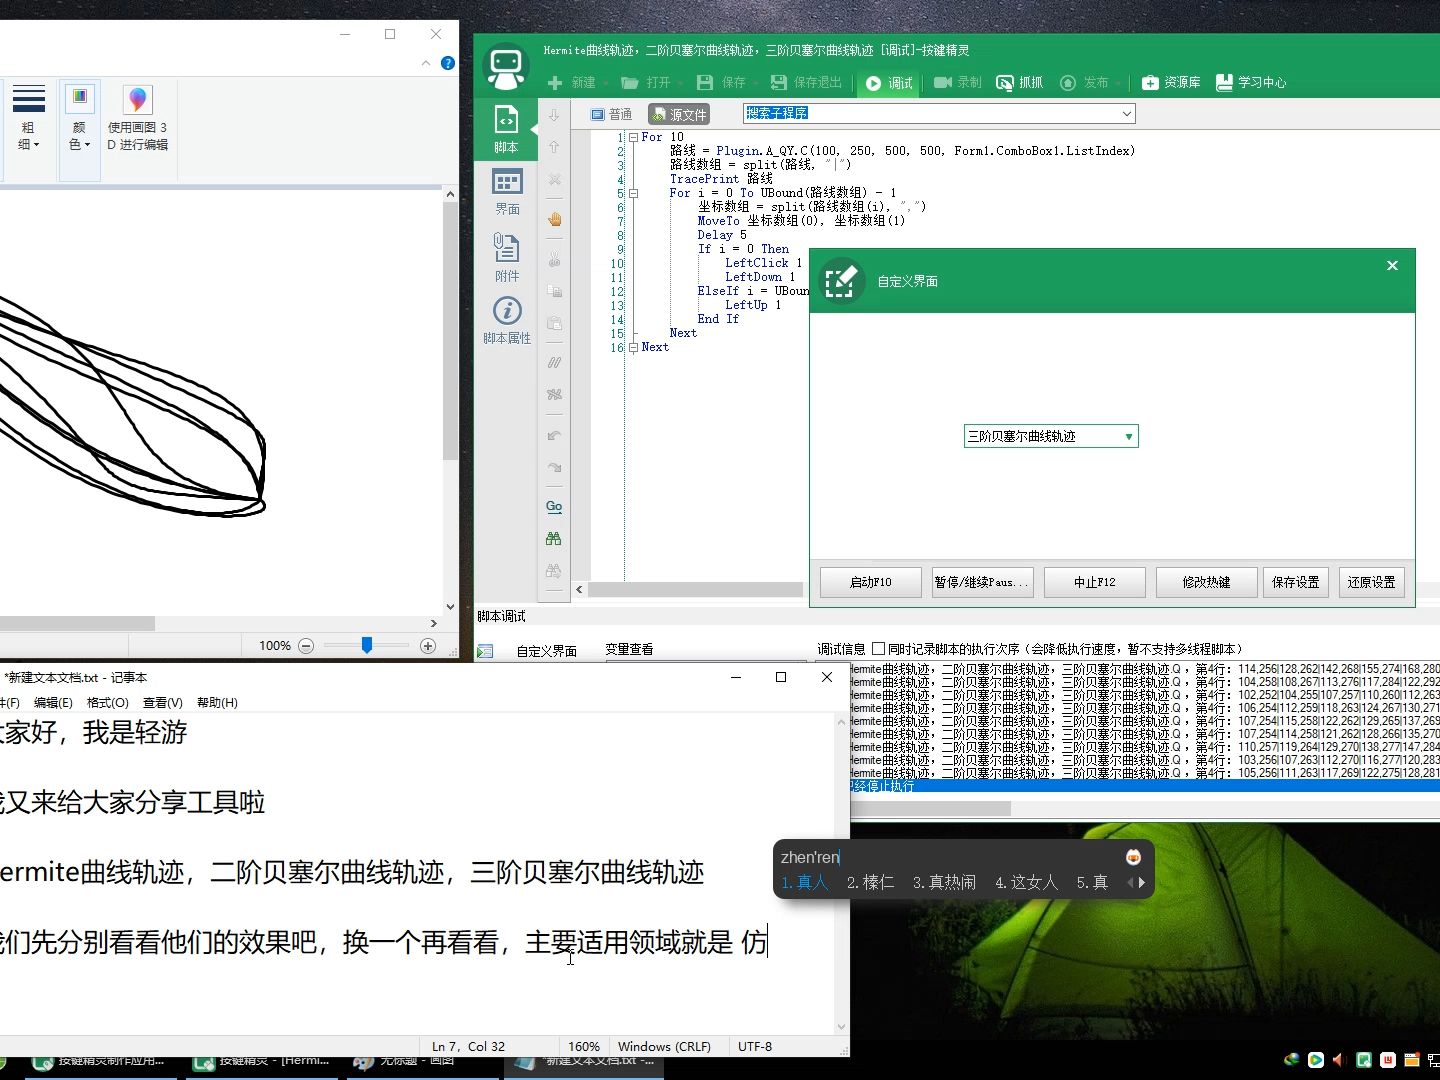1440x1080 pixels.
Task: Click the green binoculars find icon
Action: pyautogui.click(x=554, y=539)
